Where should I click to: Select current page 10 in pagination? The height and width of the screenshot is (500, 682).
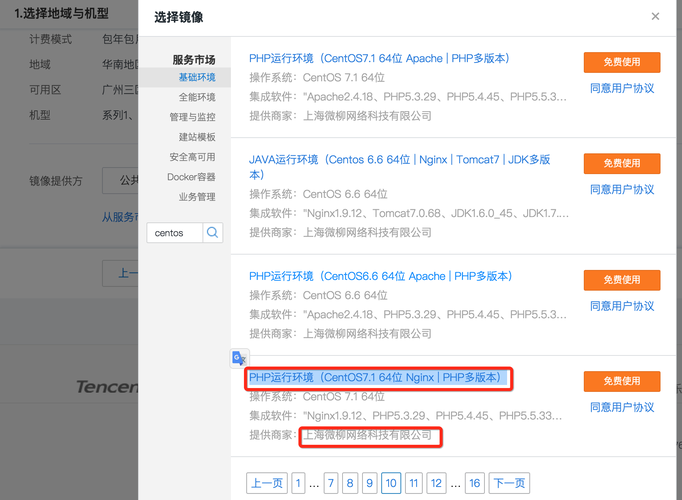(x=391, y=483)
